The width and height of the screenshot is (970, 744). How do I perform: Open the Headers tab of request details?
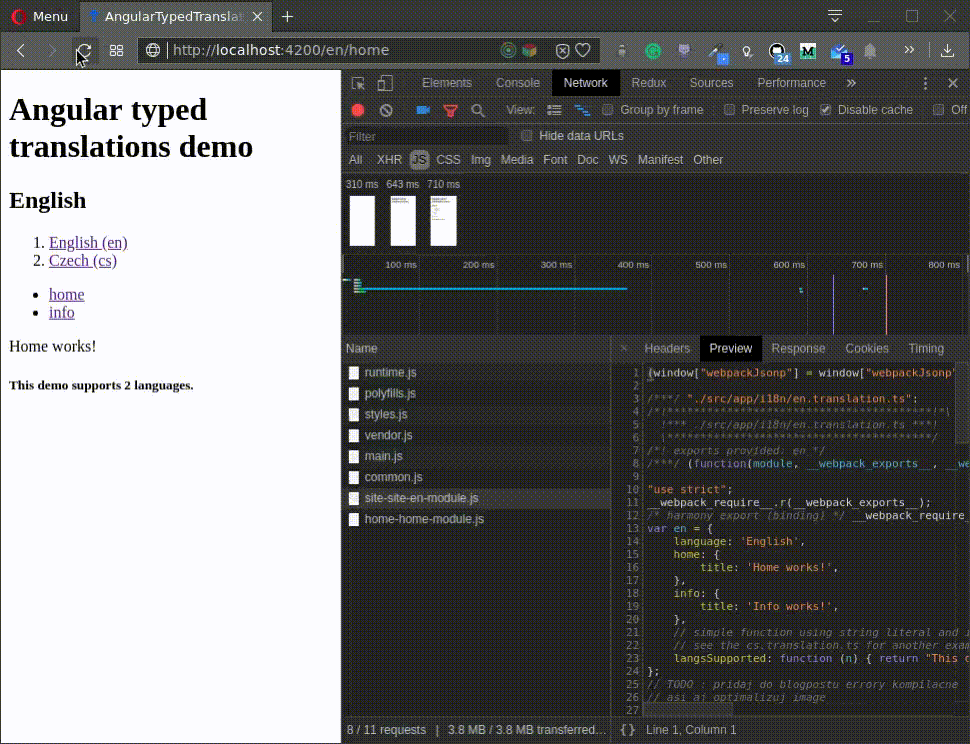(x=666, y=349)
